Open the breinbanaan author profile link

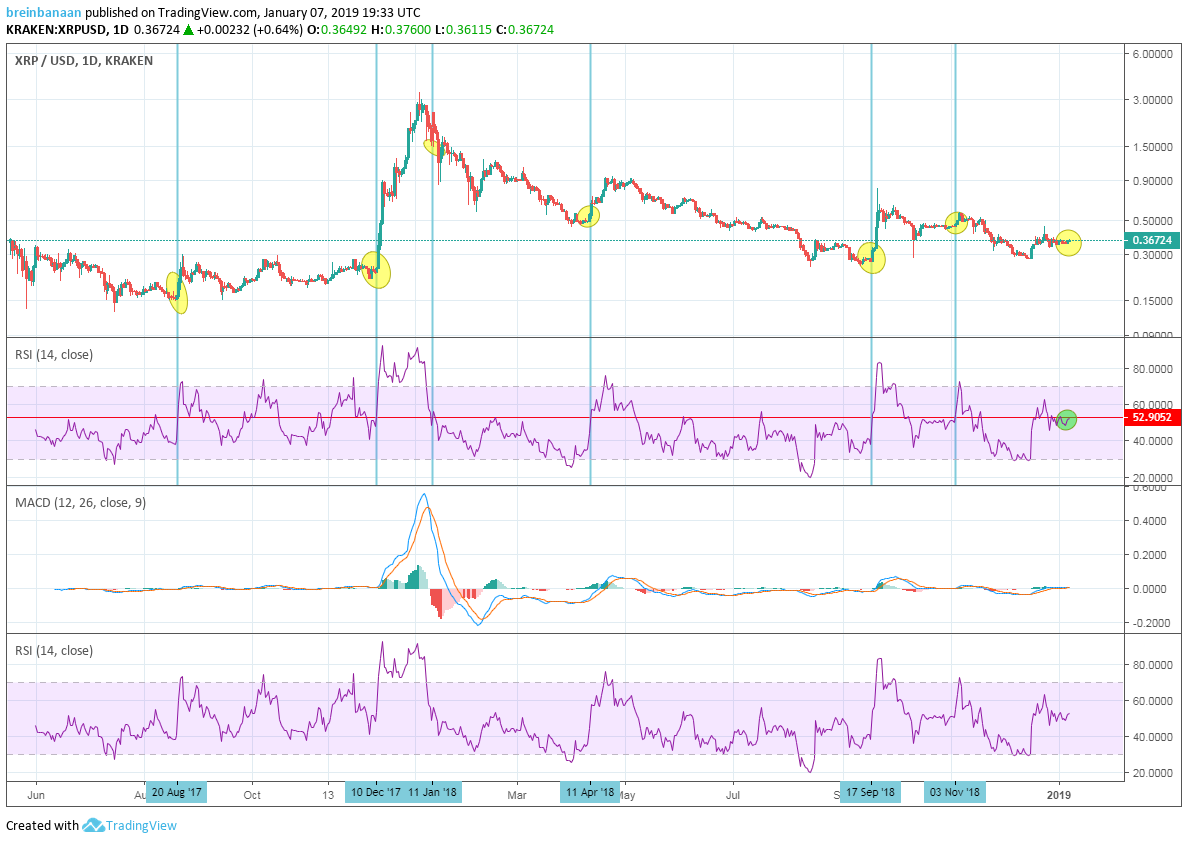point(44,13)
